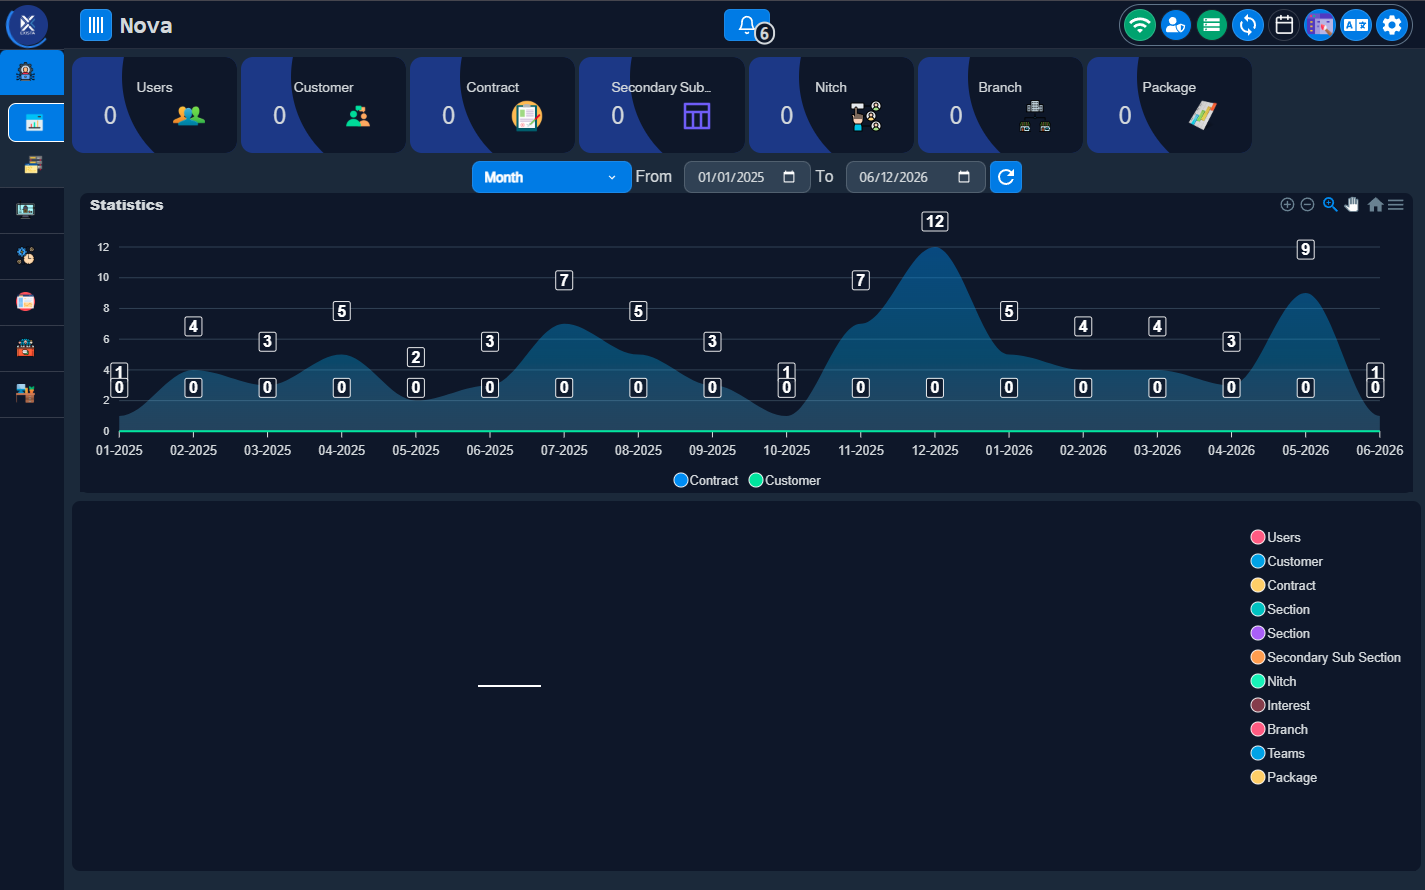1425x890 pixels.
Task: Click the Nova logo in the top-left corner
Action: [x=27, y=25]
